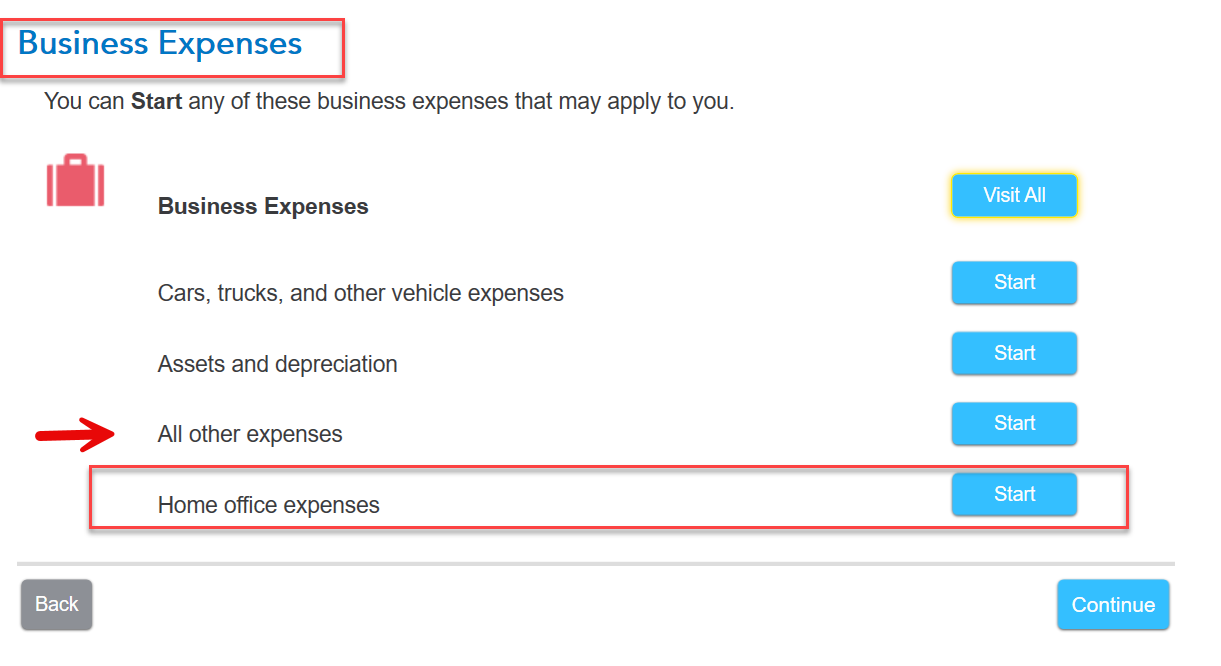
Task: Select the Assets and depreciation label
Action: (277, 365)
